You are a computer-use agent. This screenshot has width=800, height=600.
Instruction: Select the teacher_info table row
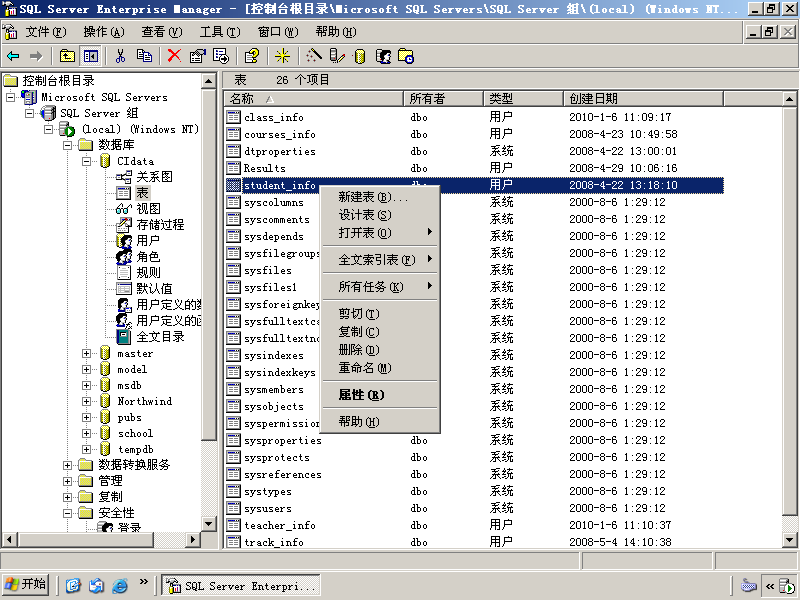474,525
